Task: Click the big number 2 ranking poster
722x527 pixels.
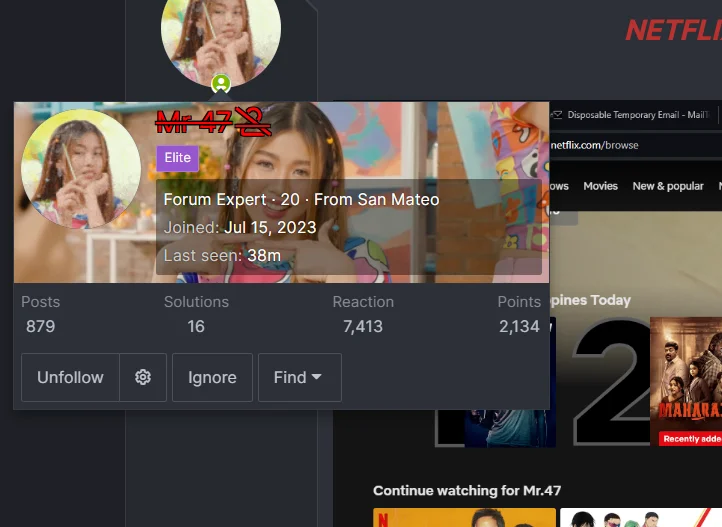Action: (x=612, y=381)
